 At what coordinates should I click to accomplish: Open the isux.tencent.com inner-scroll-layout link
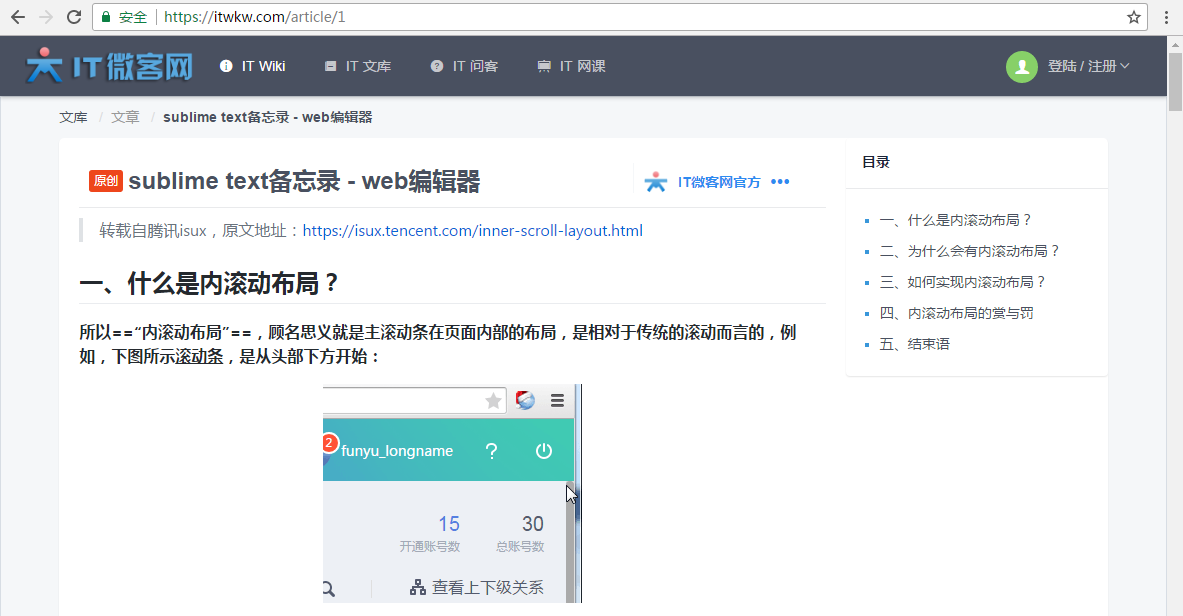coord(472,230)
